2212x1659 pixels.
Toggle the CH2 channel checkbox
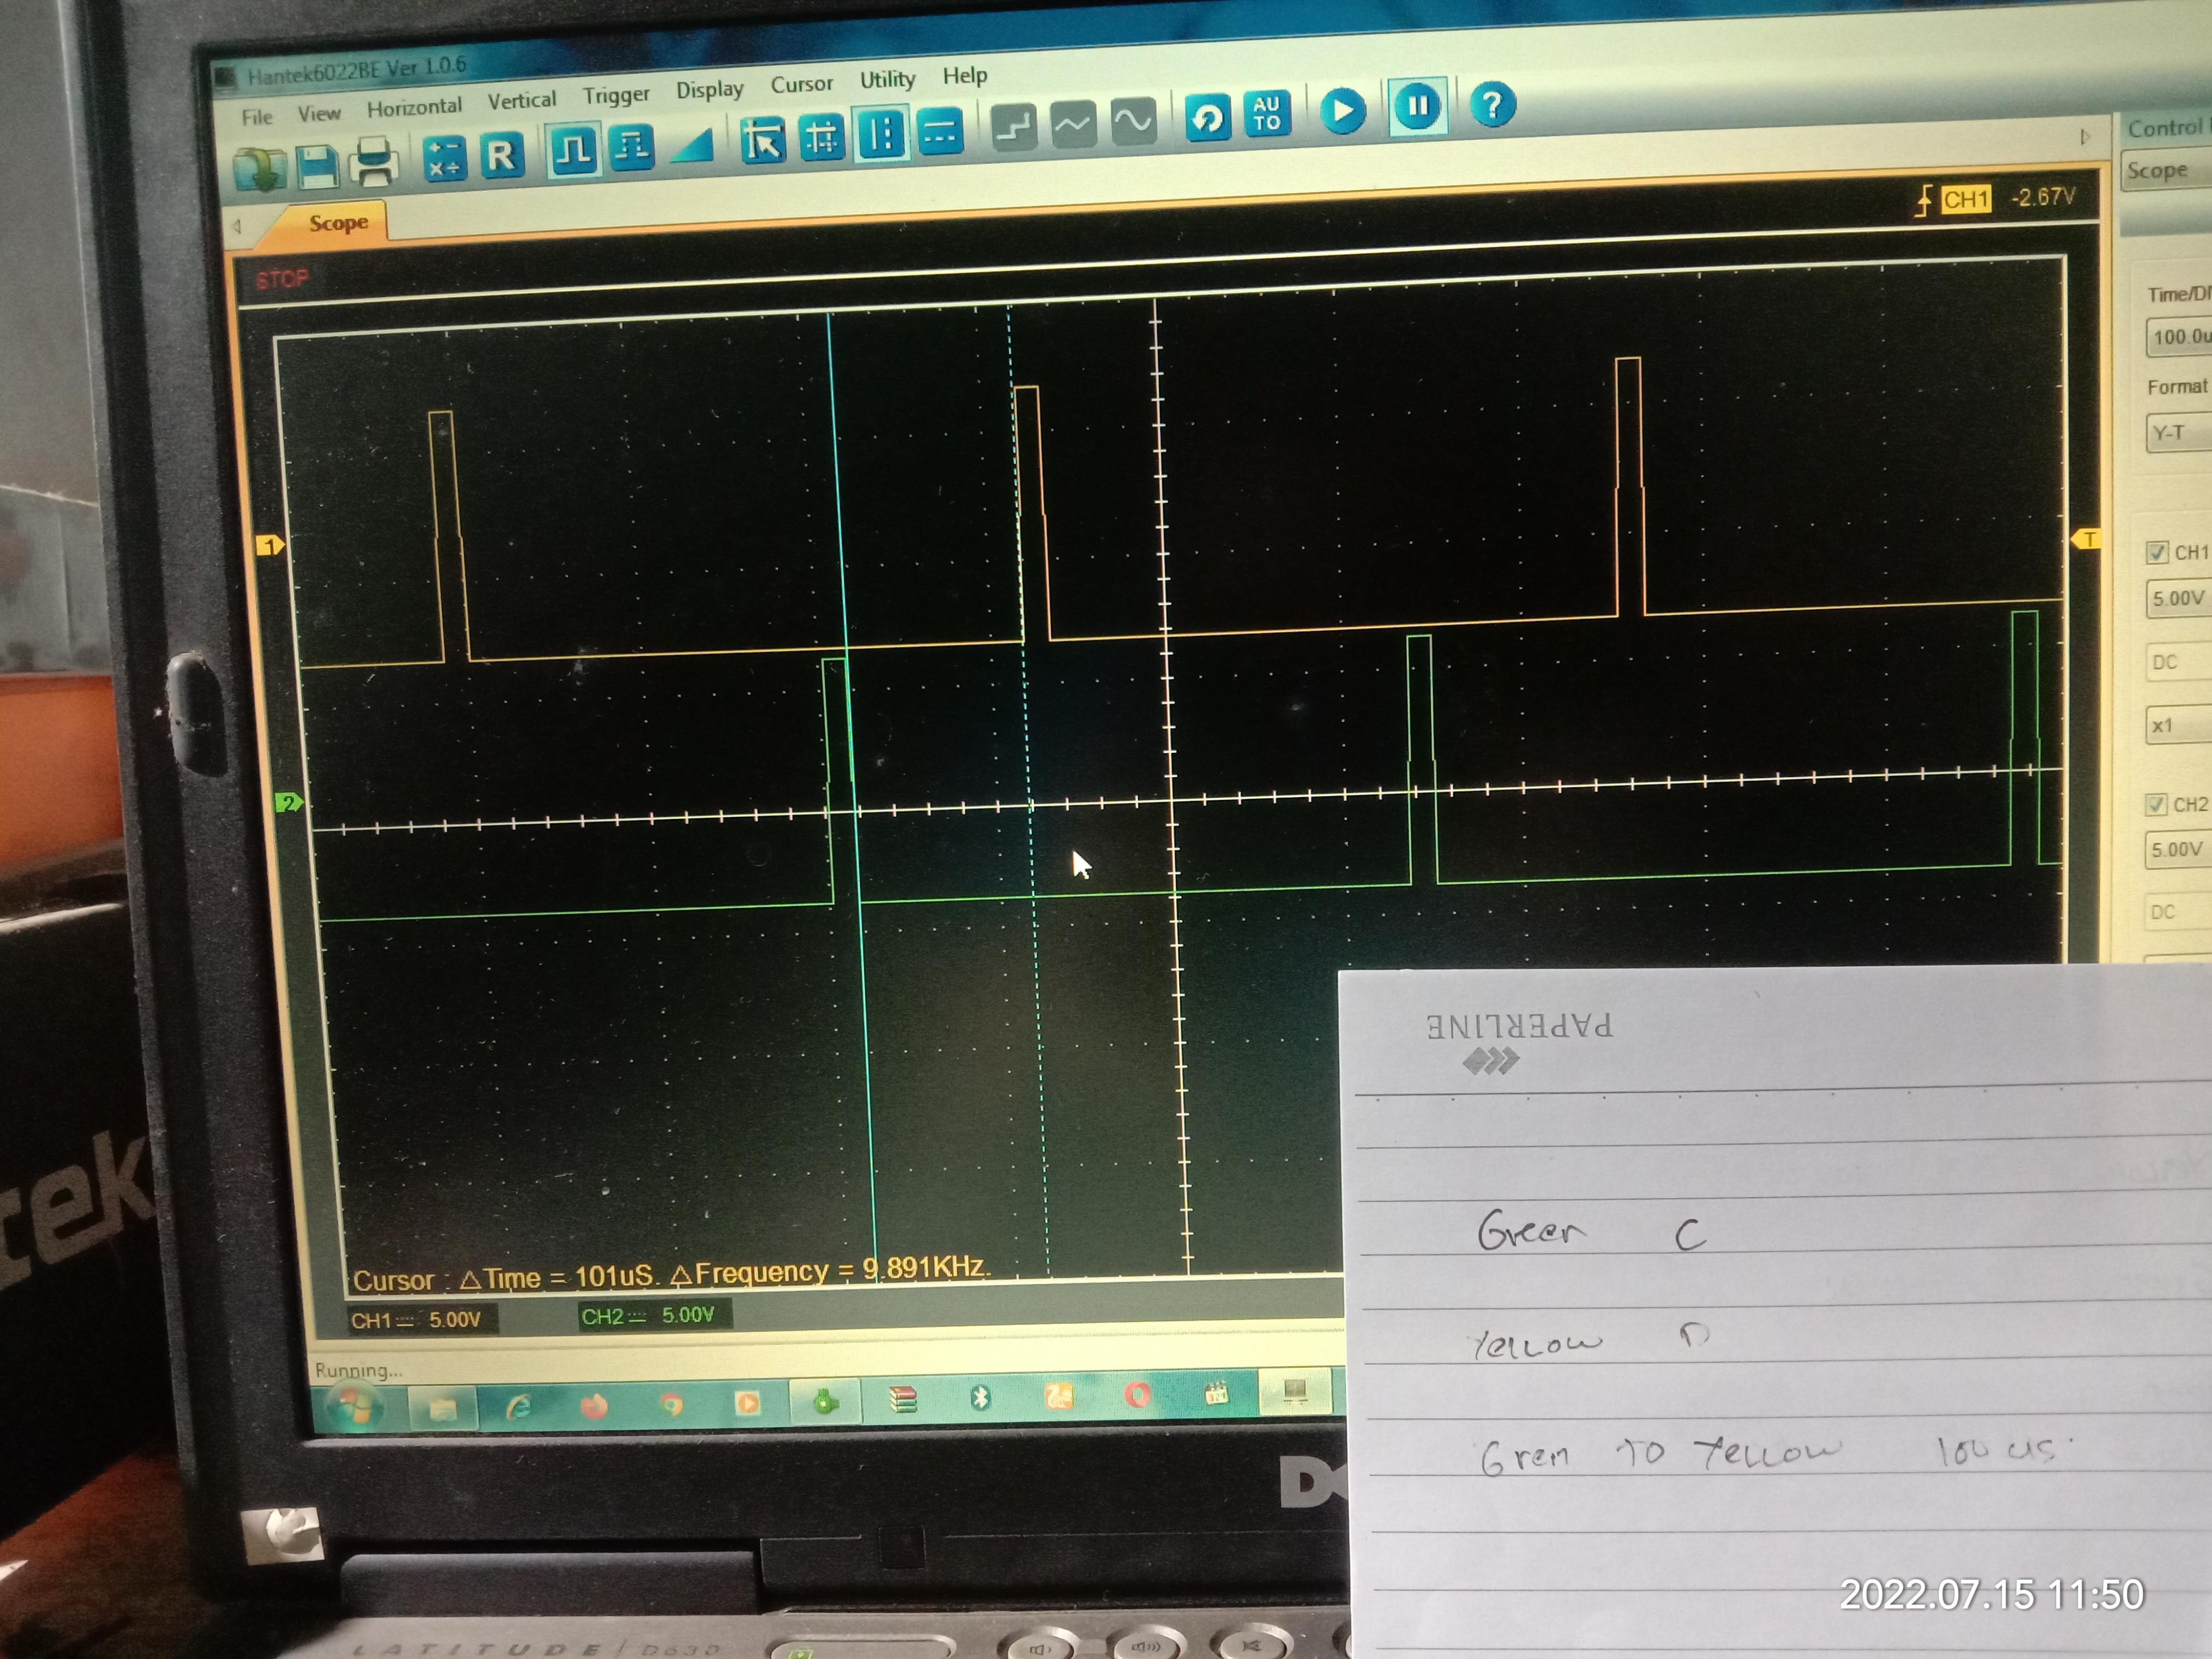click(x=2155, y=805)
